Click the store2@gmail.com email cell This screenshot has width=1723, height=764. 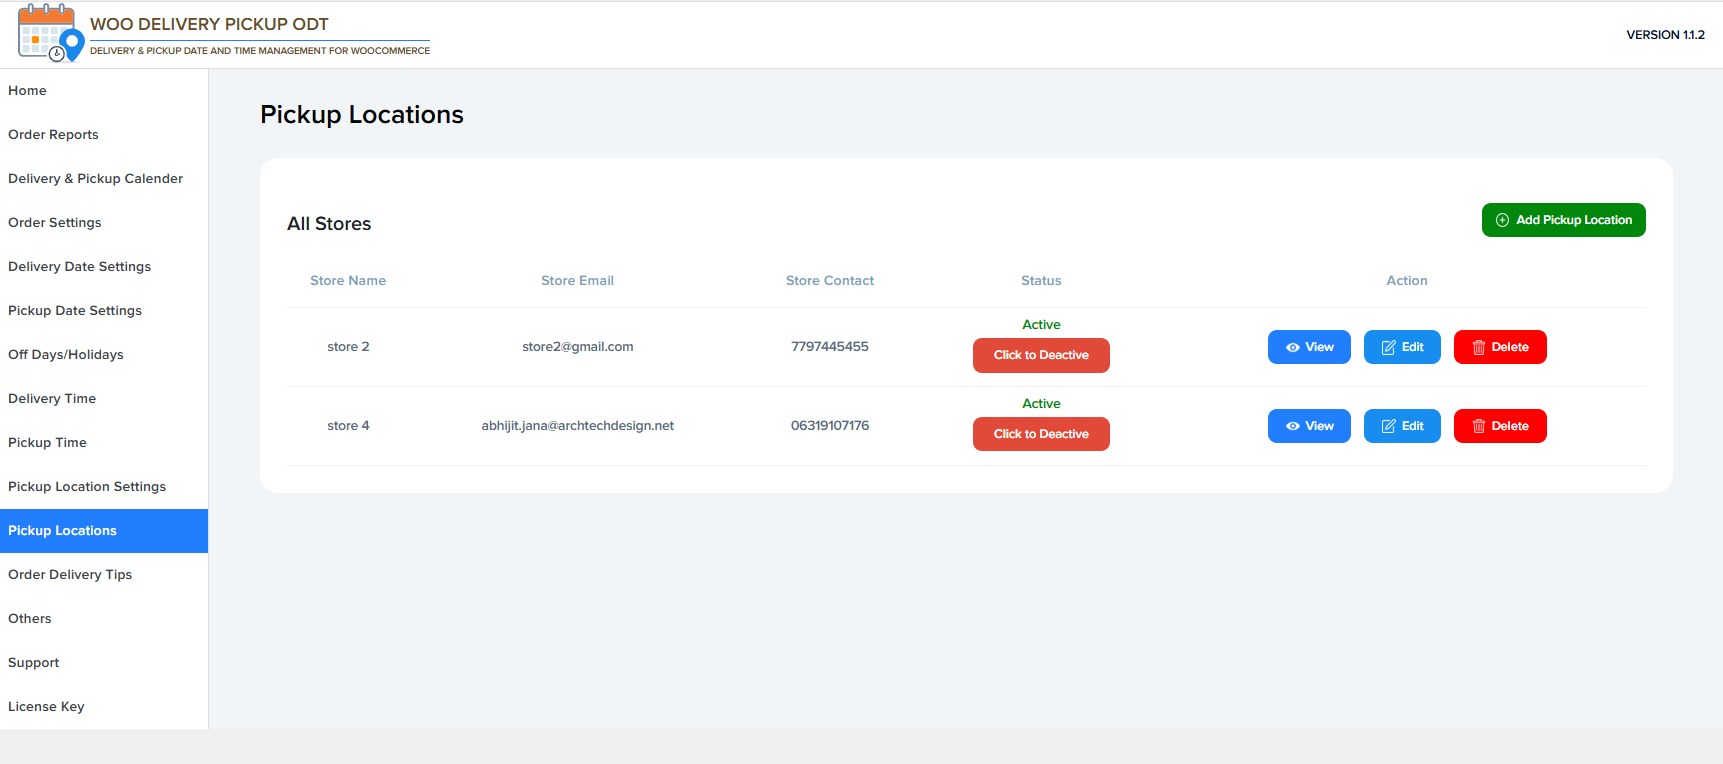577,347
